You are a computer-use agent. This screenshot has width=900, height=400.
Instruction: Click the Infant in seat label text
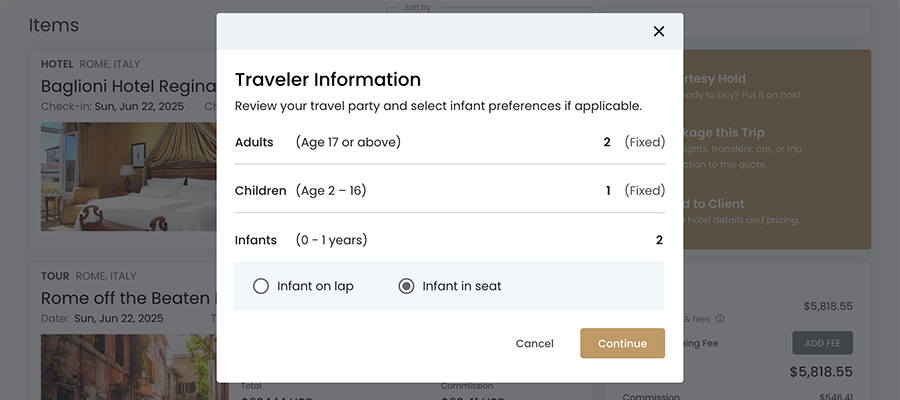point(462,286)
